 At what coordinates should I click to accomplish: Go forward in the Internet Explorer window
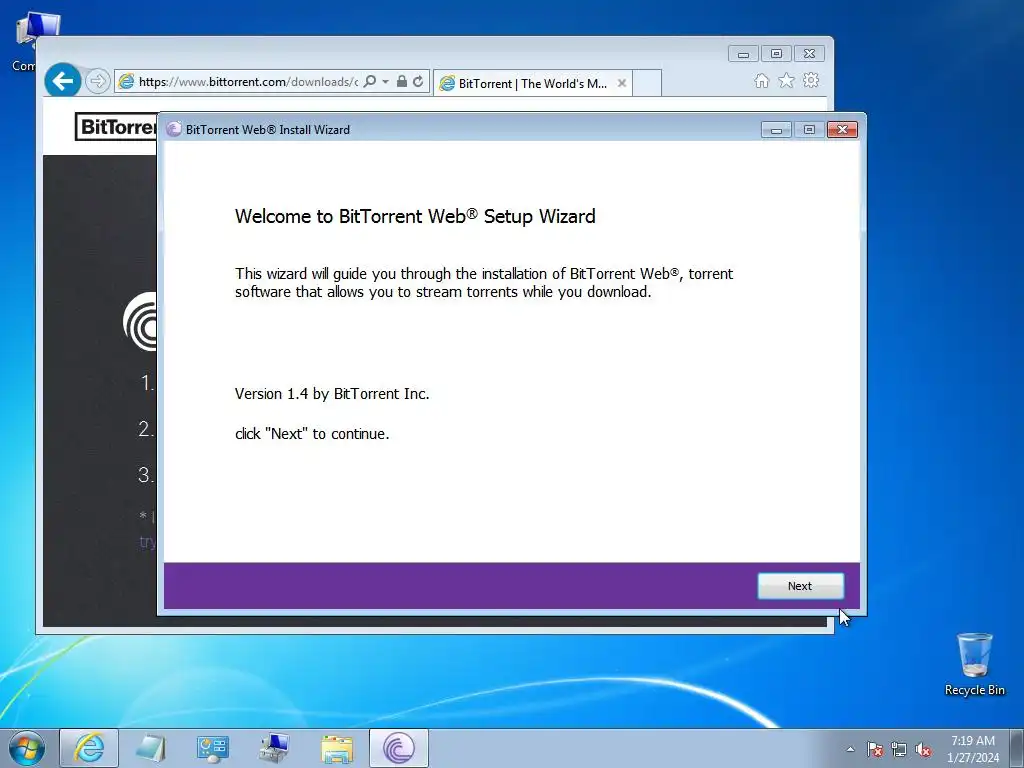[x=97, y=81]
